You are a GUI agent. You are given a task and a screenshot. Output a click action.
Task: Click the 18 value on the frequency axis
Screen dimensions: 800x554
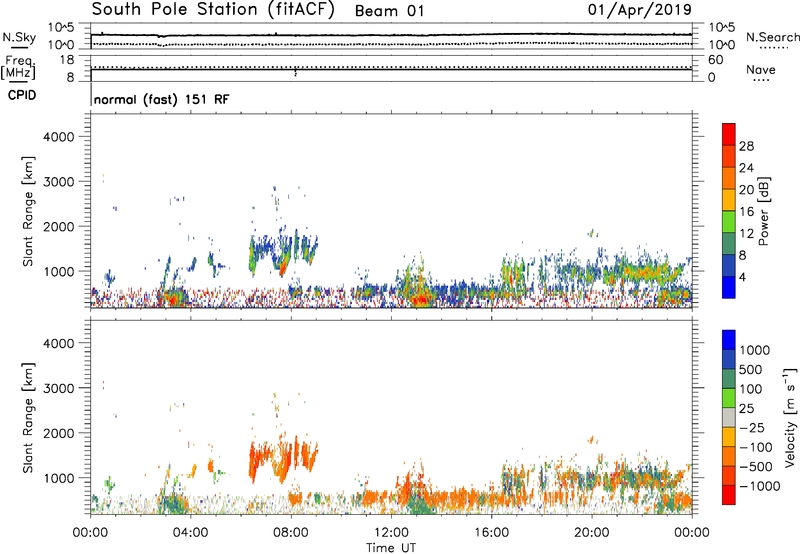pyautogui.click(x=67, y=60)
